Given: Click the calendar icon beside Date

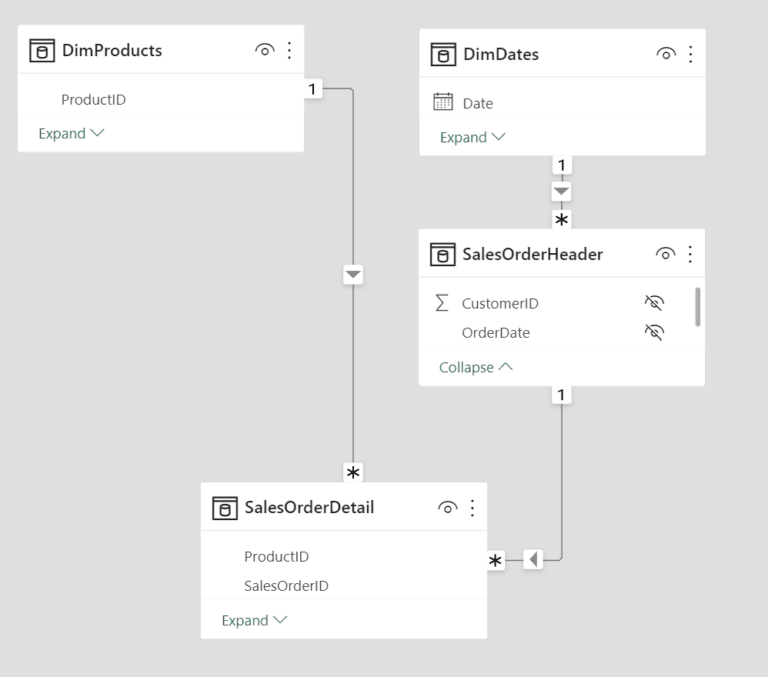Looking at the screenshot, I should [x=443, y=102].
